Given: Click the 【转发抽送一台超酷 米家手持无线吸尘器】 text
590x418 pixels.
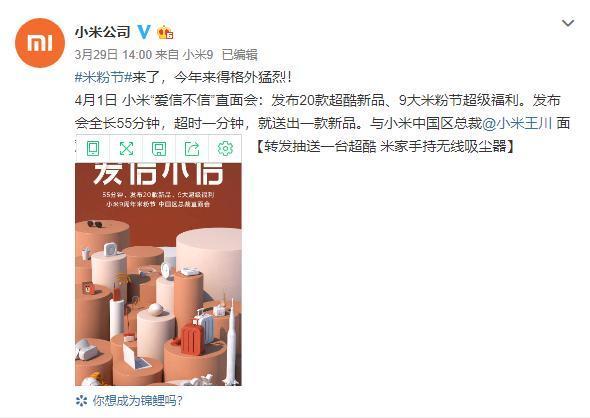Looking at the screenshot, I should pos(385,146).
